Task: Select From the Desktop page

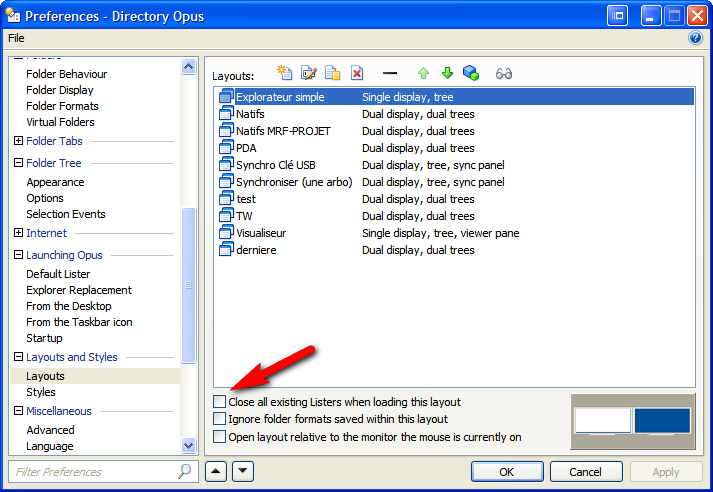Action: click(x=69, y=306)
